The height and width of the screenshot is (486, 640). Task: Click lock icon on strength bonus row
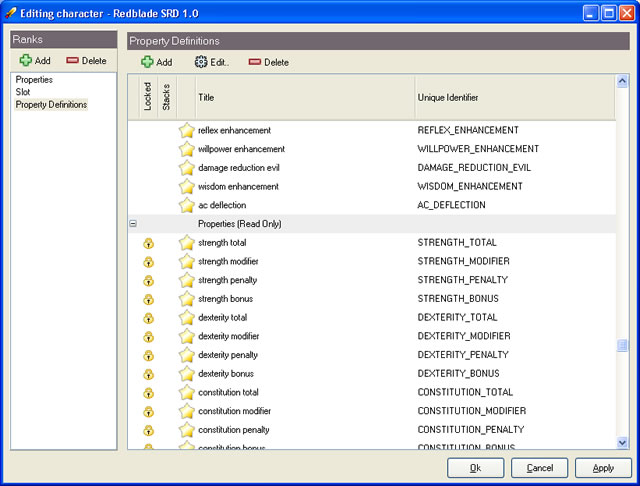click(149, 300)
